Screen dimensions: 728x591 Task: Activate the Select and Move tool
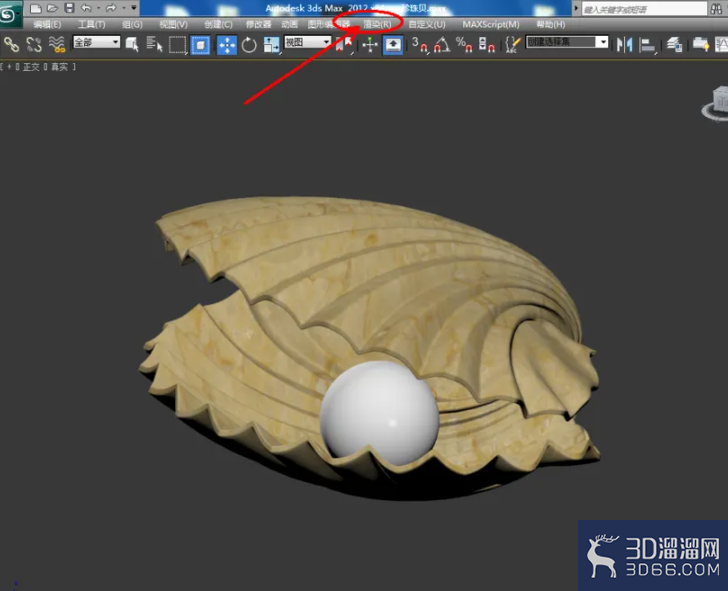227,45
